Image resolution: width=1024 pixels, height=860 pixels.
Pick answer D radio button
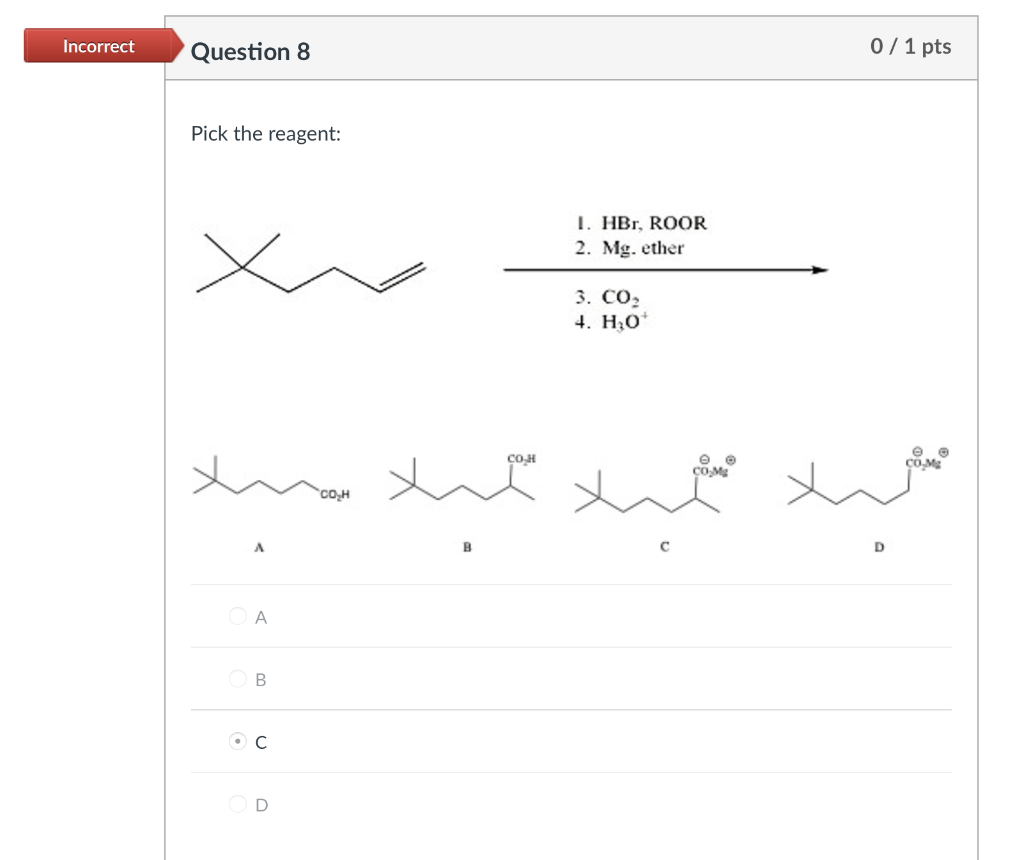pos(237,803)
